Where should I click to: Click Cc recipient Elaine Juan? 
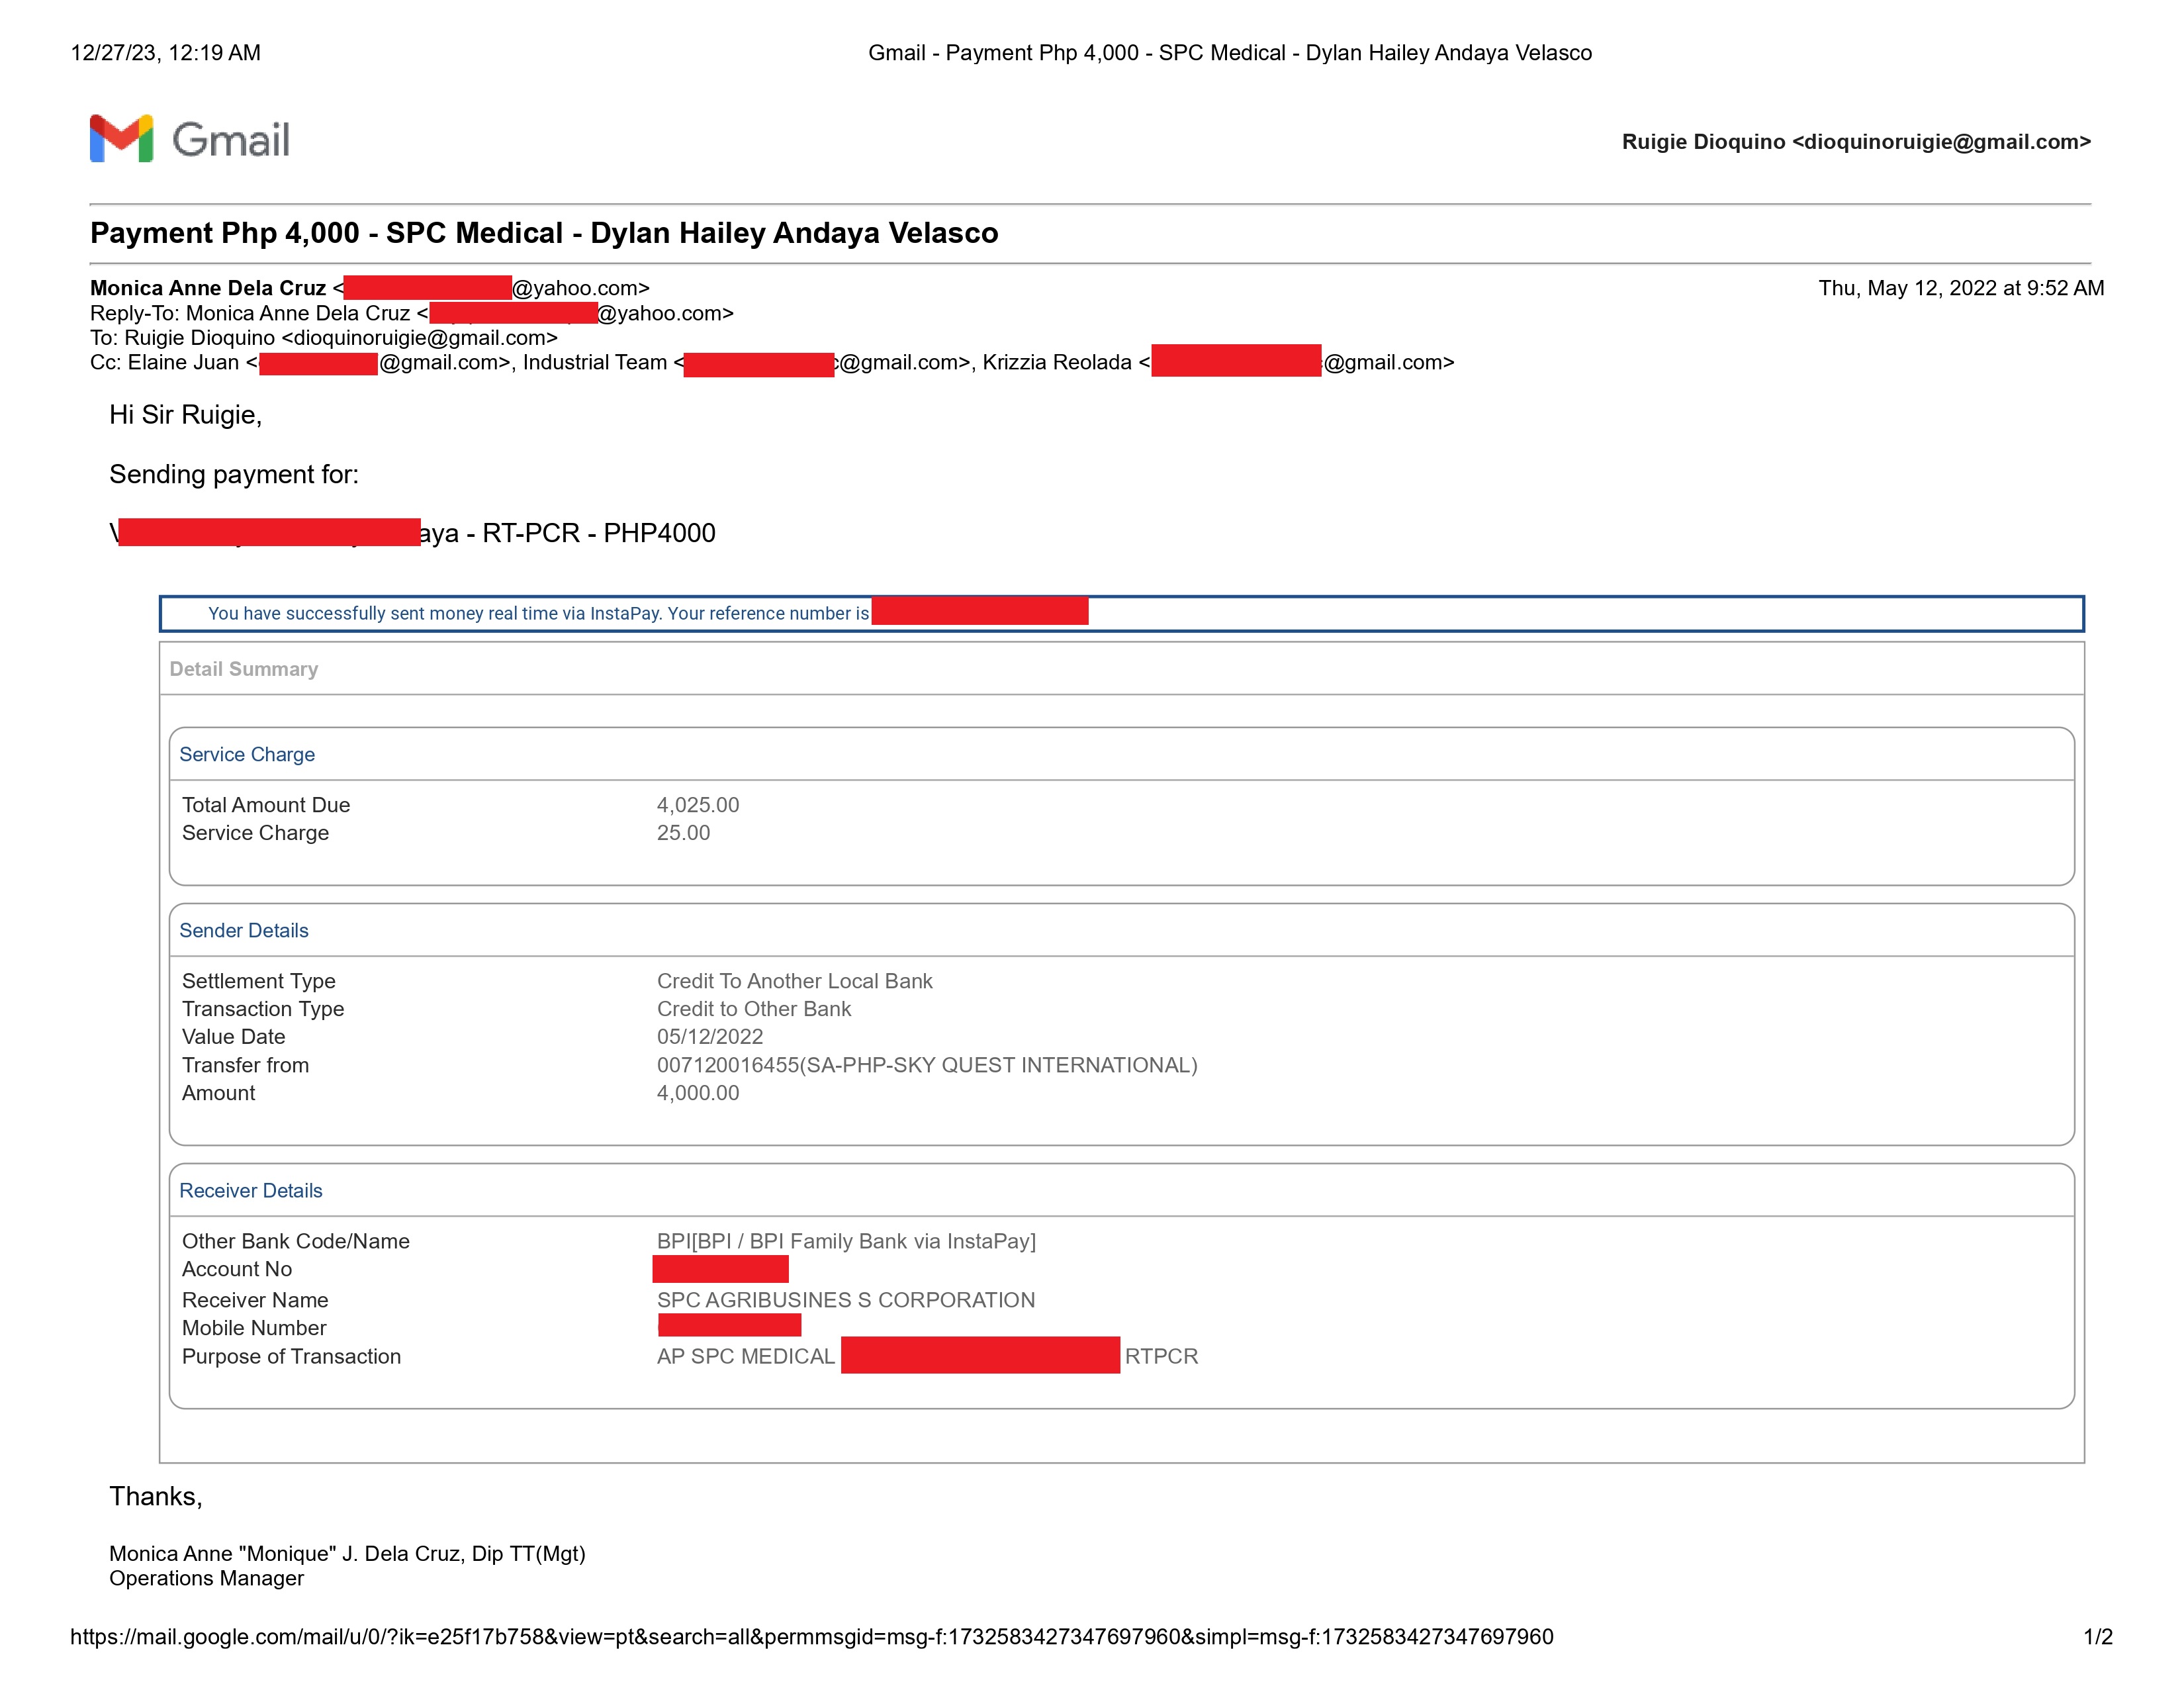pos(184,362)
